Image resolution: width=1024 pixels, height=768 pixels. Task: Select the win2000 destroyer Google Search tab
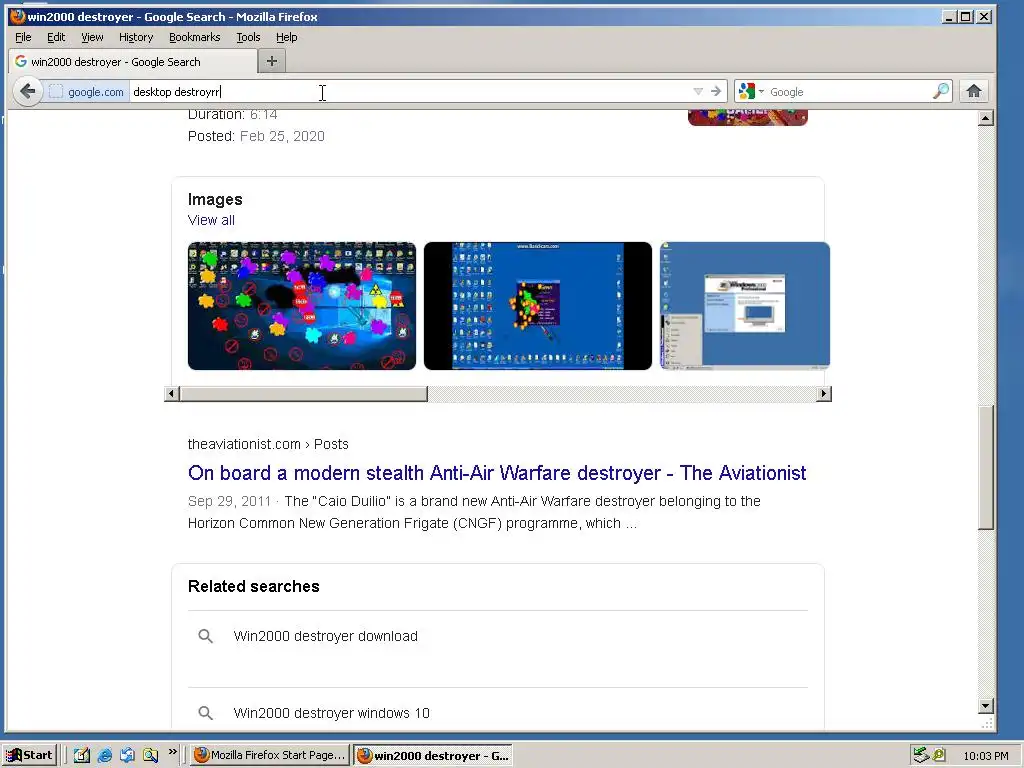(x=133, y=61)
